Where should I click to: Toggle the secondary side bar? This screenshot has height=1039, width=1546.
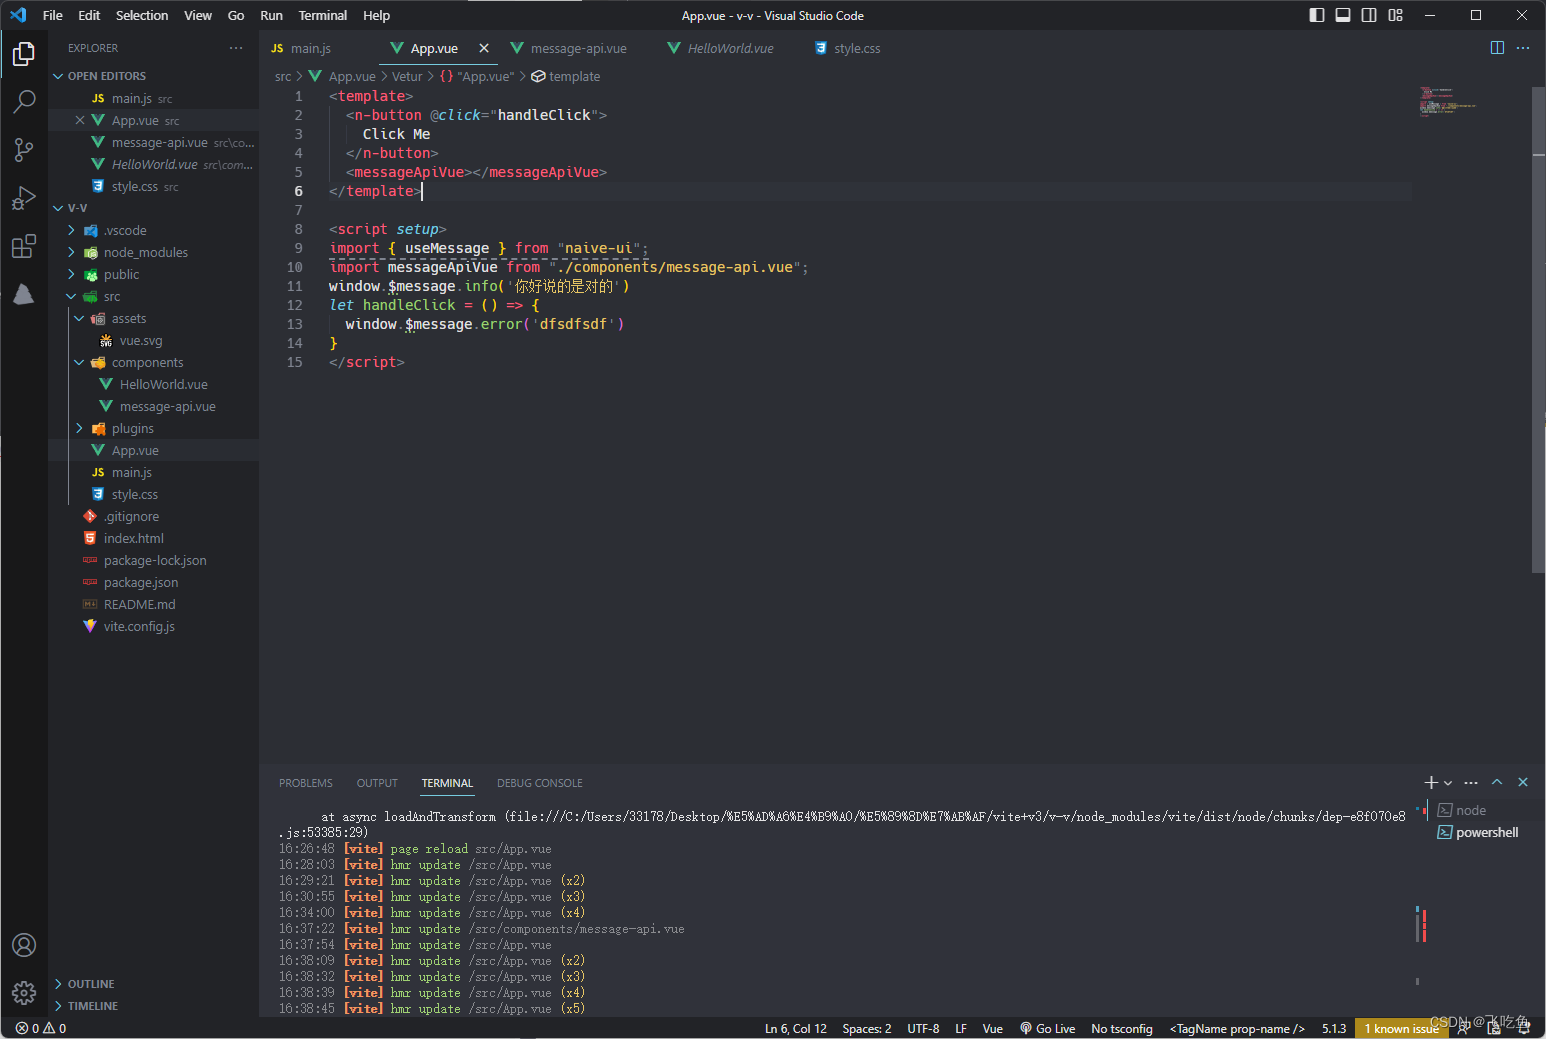[1369, 15]
